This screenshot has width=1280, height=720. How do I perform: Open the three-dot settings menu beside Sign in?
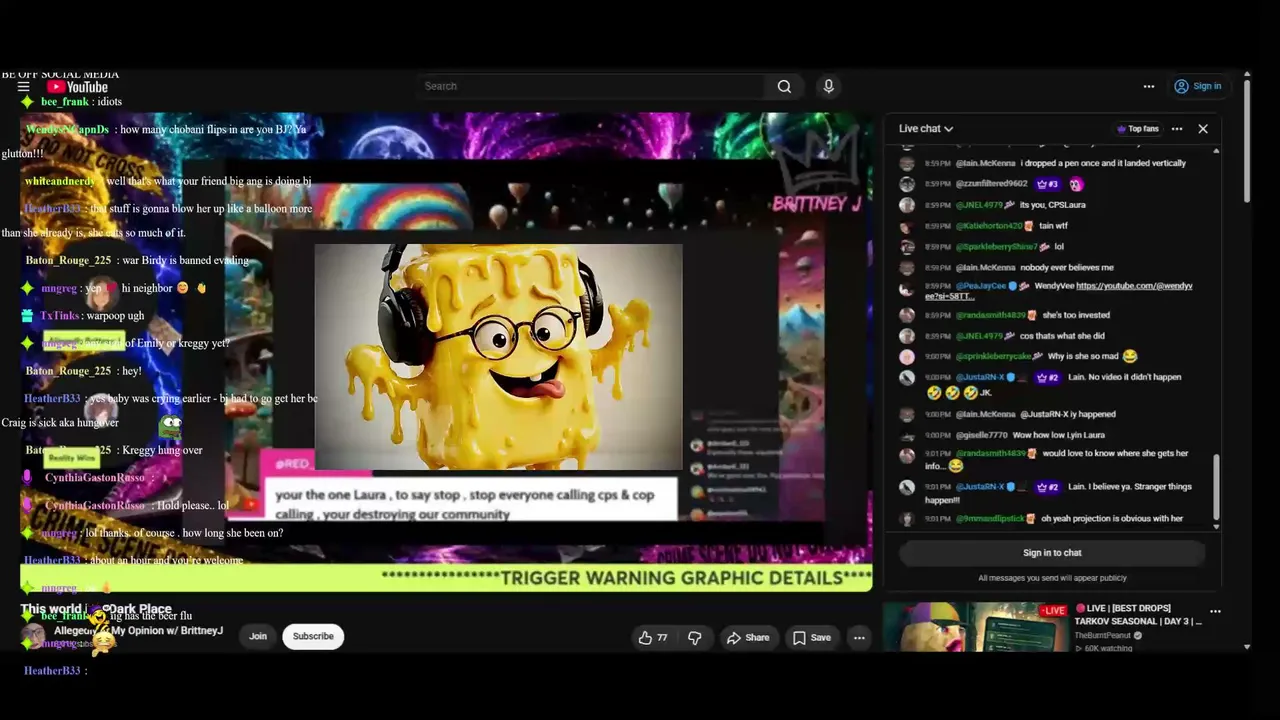coord(1149,87)
